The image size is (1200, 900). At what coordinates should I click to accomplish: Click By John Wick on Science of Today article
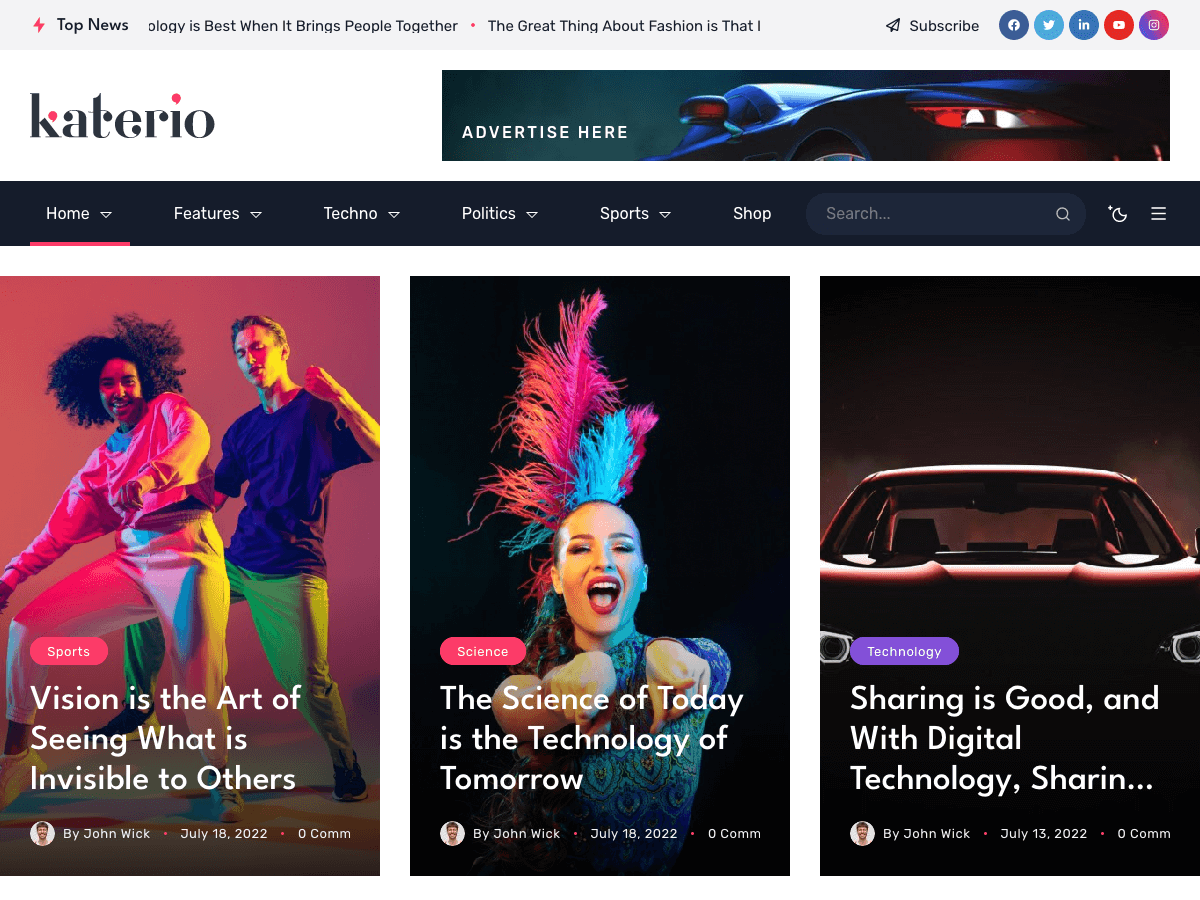tap(517, 833)
